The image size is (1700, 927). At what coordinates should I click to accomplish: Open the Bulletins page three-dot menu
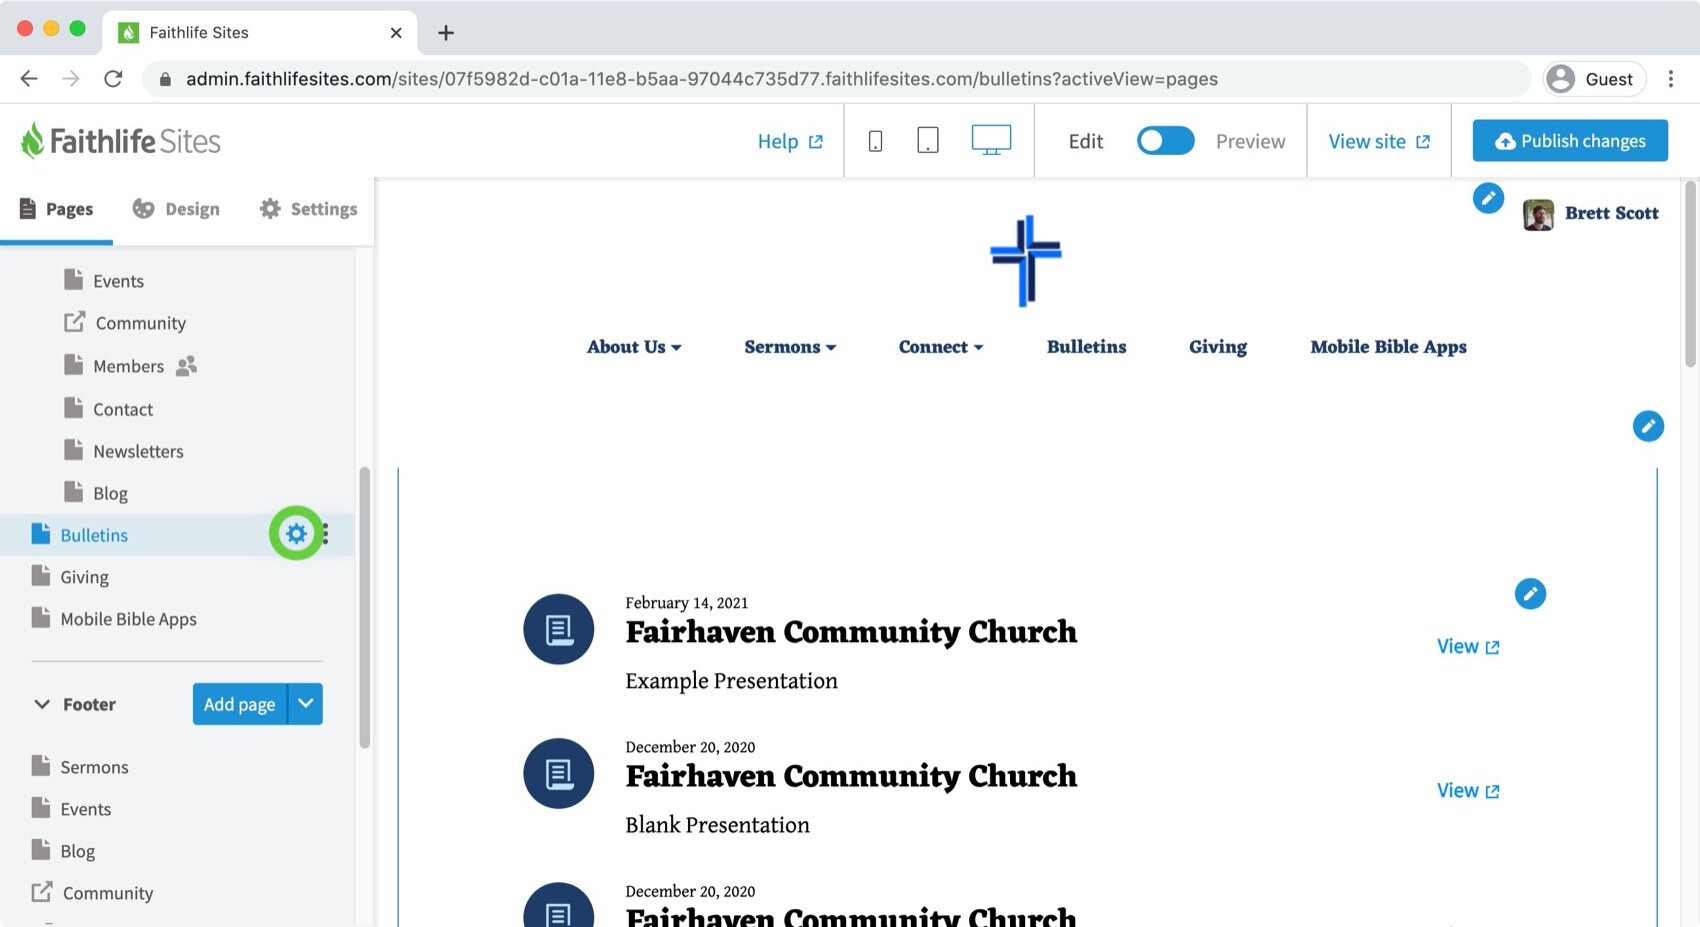tap(325, 534)
